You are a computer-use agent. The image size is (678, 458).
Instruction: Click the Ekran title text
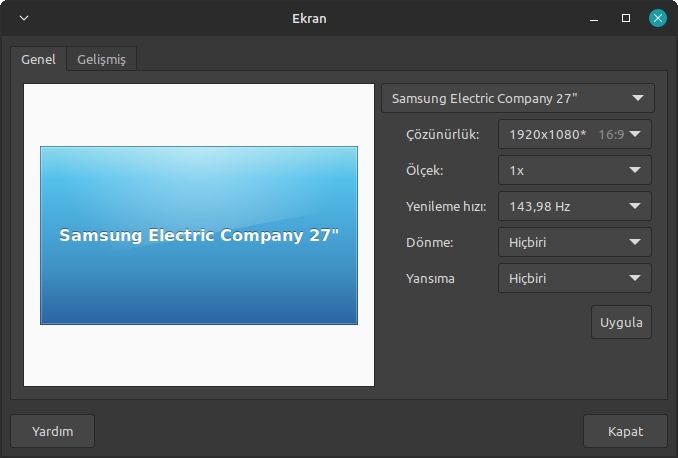pos(309,19)
